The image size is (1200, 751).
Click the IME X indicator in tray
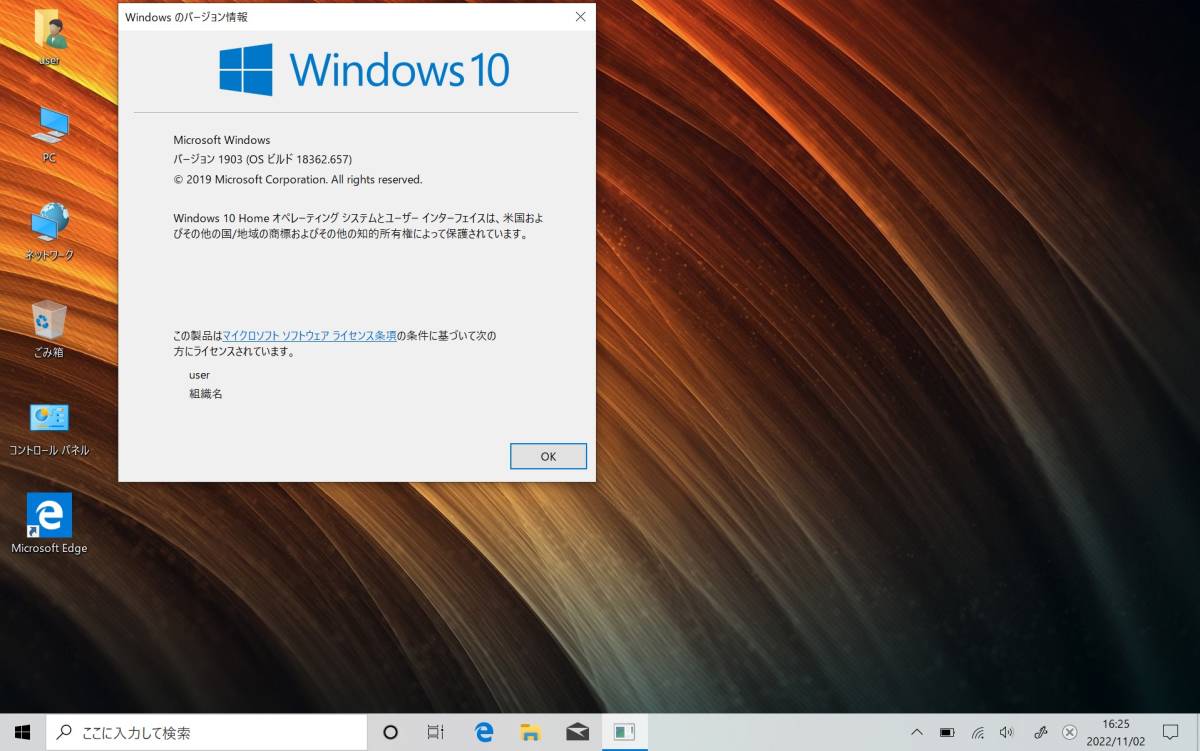click(1069, 732)
